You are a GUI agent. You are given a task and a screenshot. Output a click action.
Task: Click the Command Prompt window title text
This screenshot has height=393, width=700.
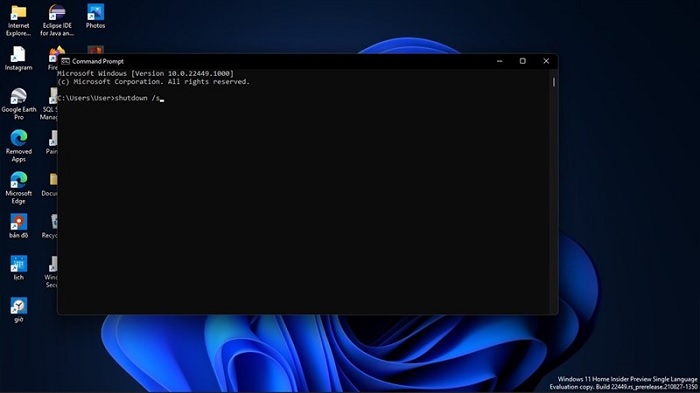[98, 61]
